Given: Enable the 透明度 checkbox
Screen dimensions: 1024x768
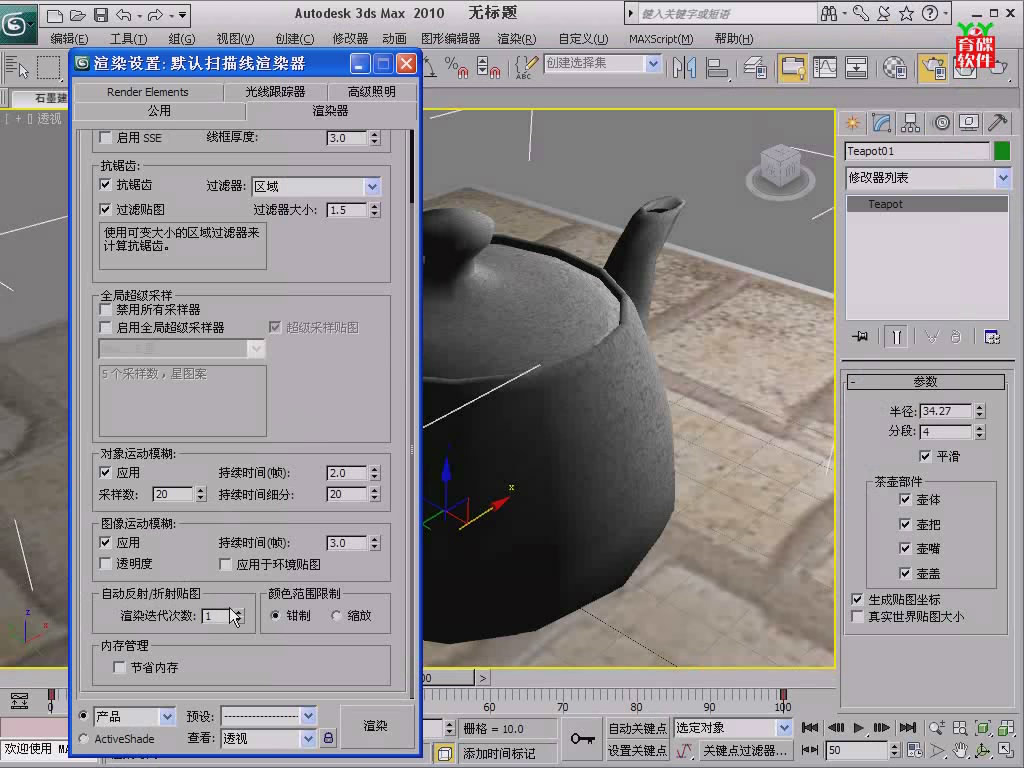Looking at the screenshot, I should click(x=104, y=563).
